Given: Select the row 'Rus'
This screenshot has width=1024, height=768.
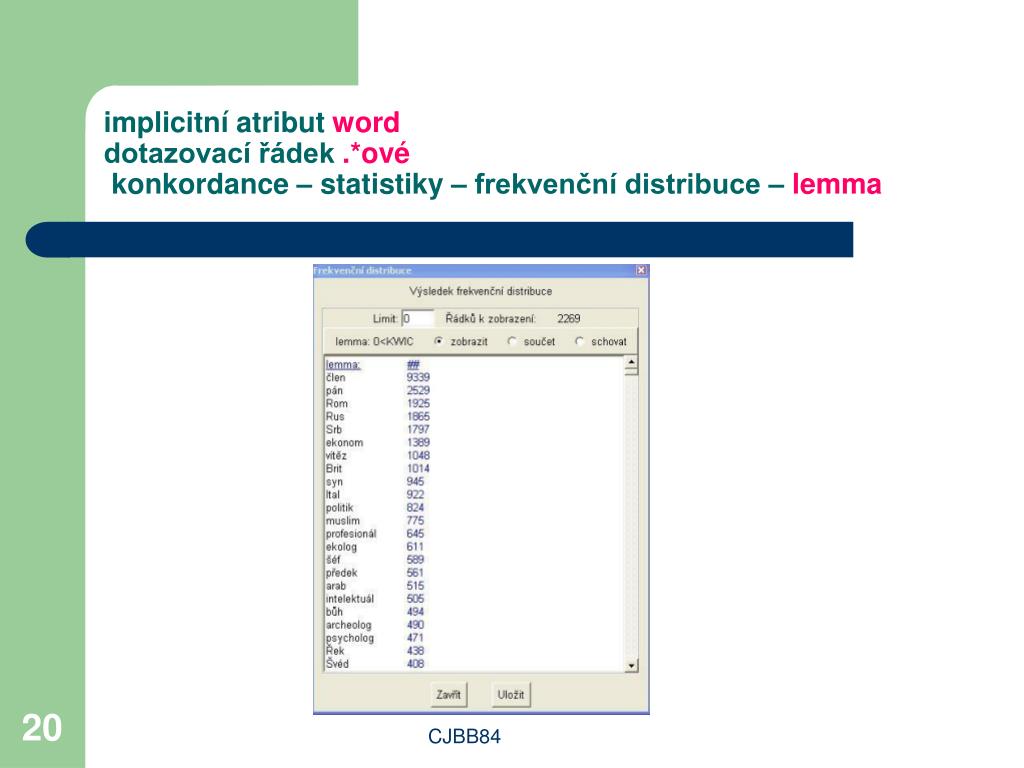Looking at the screenshot, I should [377, 417].
